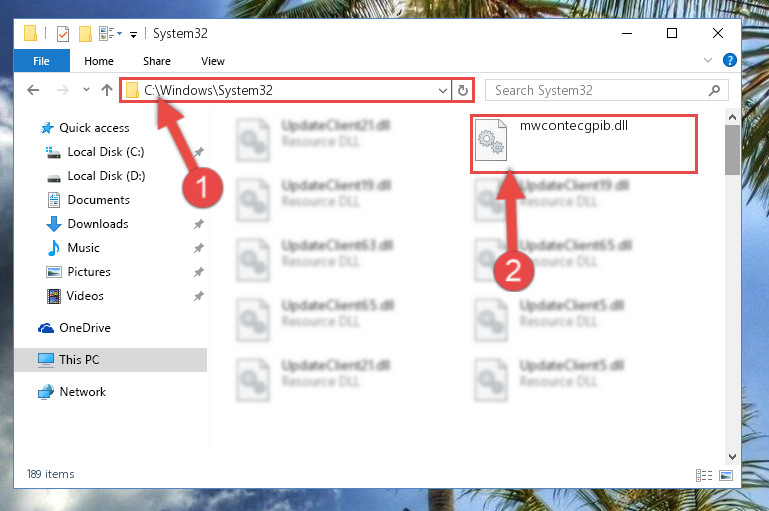Image resolution: width=769 pixels, height=511 pixels.
Task: Expand the ribbon with the chevron
Action: pyautogui.click(x=708, y=60)
